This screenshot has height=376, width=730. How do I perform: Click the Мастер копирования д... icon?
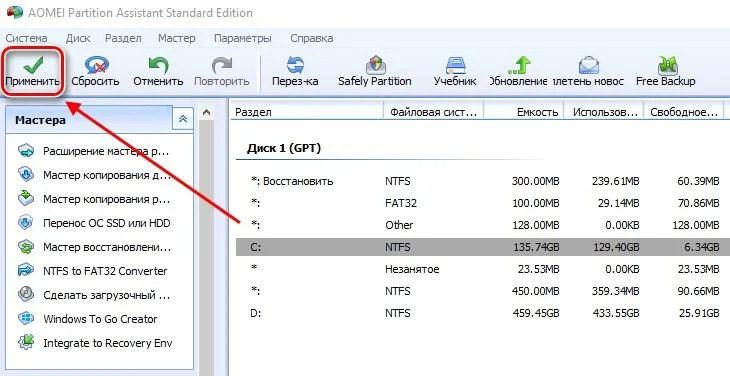(26, 175)
